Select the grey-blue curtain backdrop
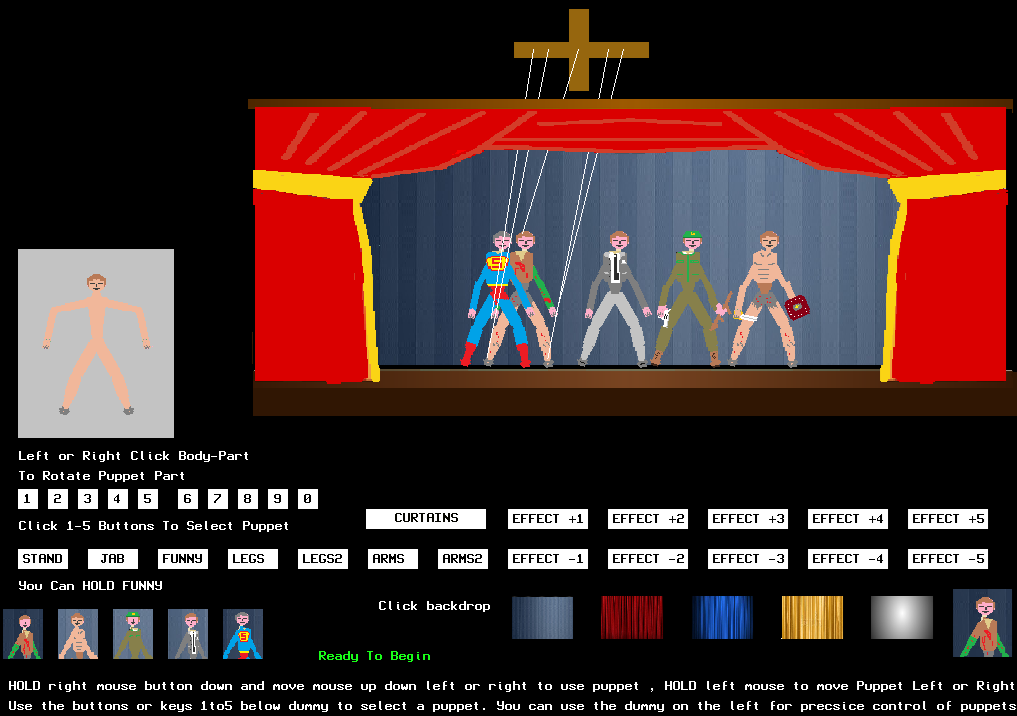Image resolution: width=1017 pixels, height=716 pixels. tap(542, 617)
